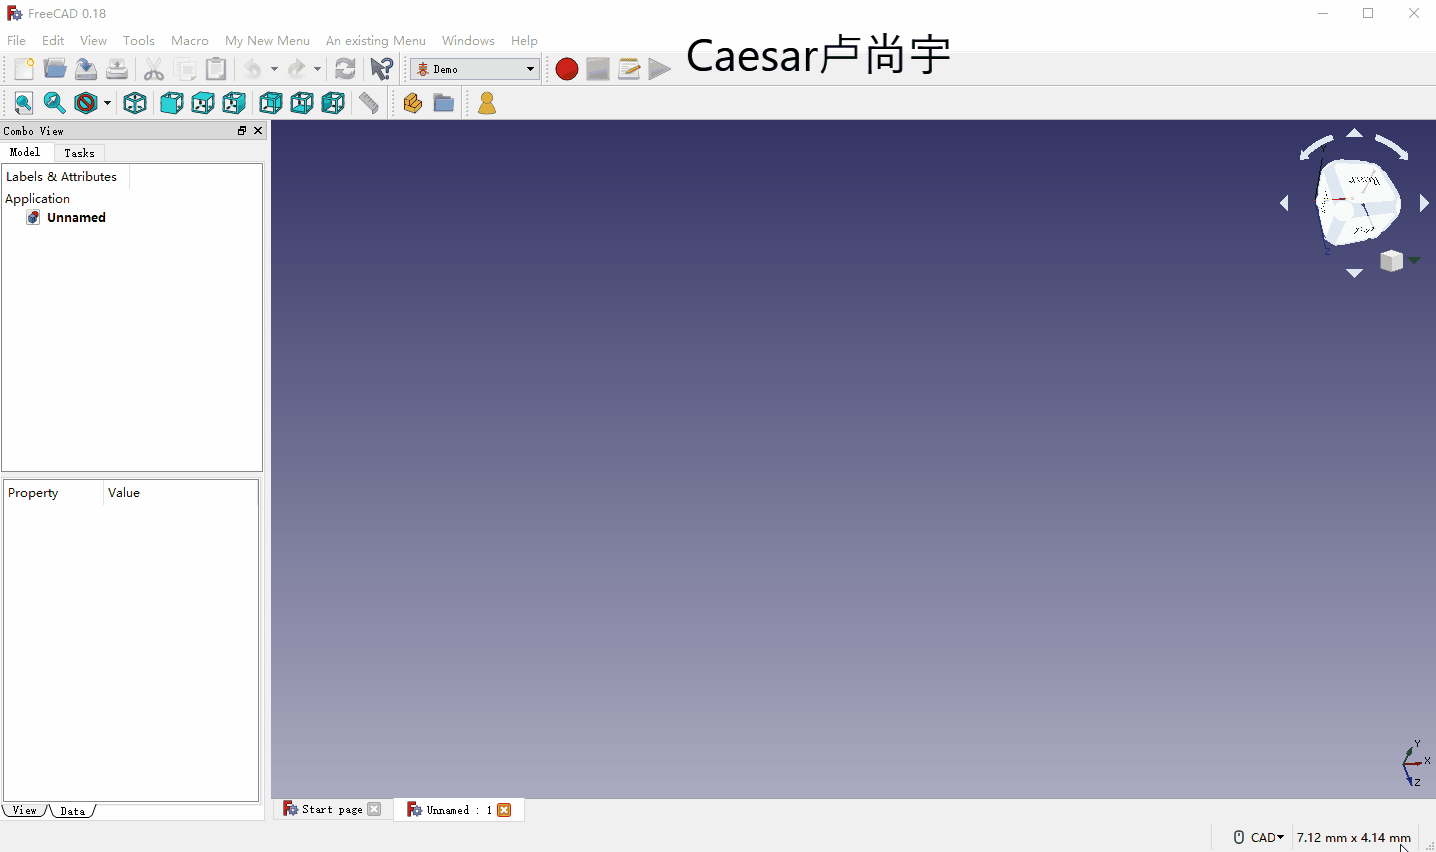Switch to the Tasks tab
This screenshot has width=1436, height=852.
79,153
